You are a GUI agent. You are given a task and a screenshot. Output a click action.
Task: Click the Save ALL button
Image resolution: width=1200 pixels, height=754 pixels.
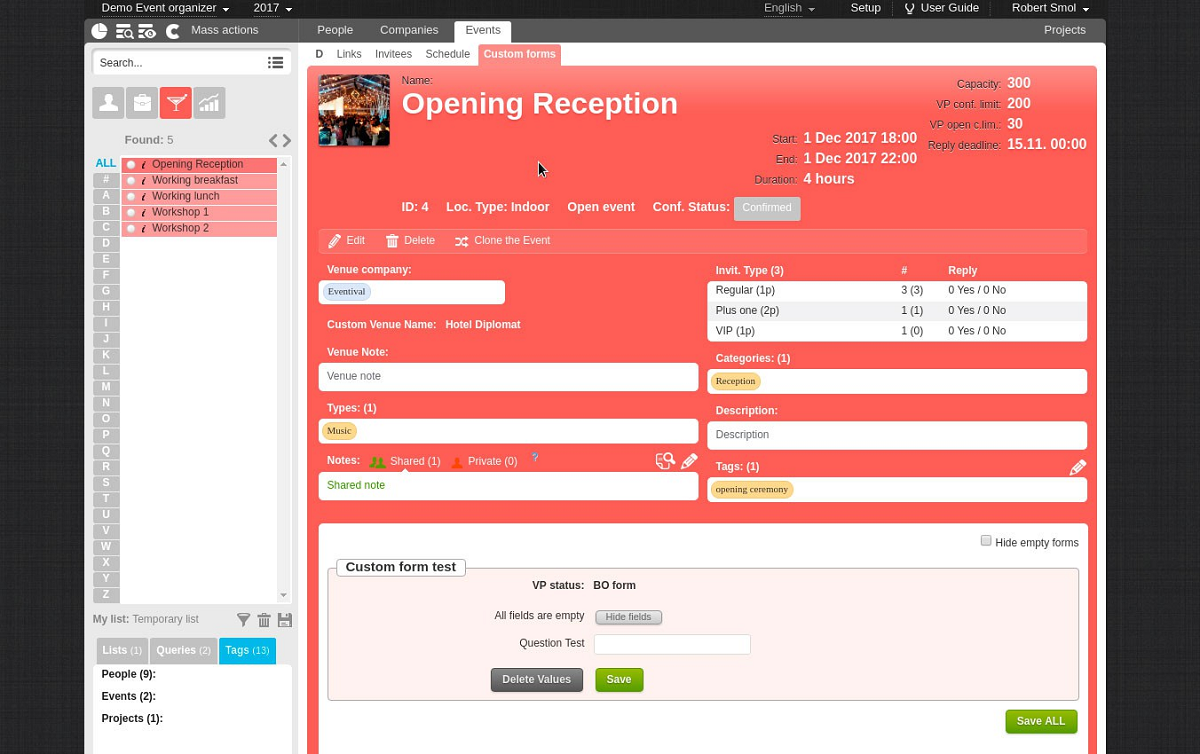point(1041,721)
